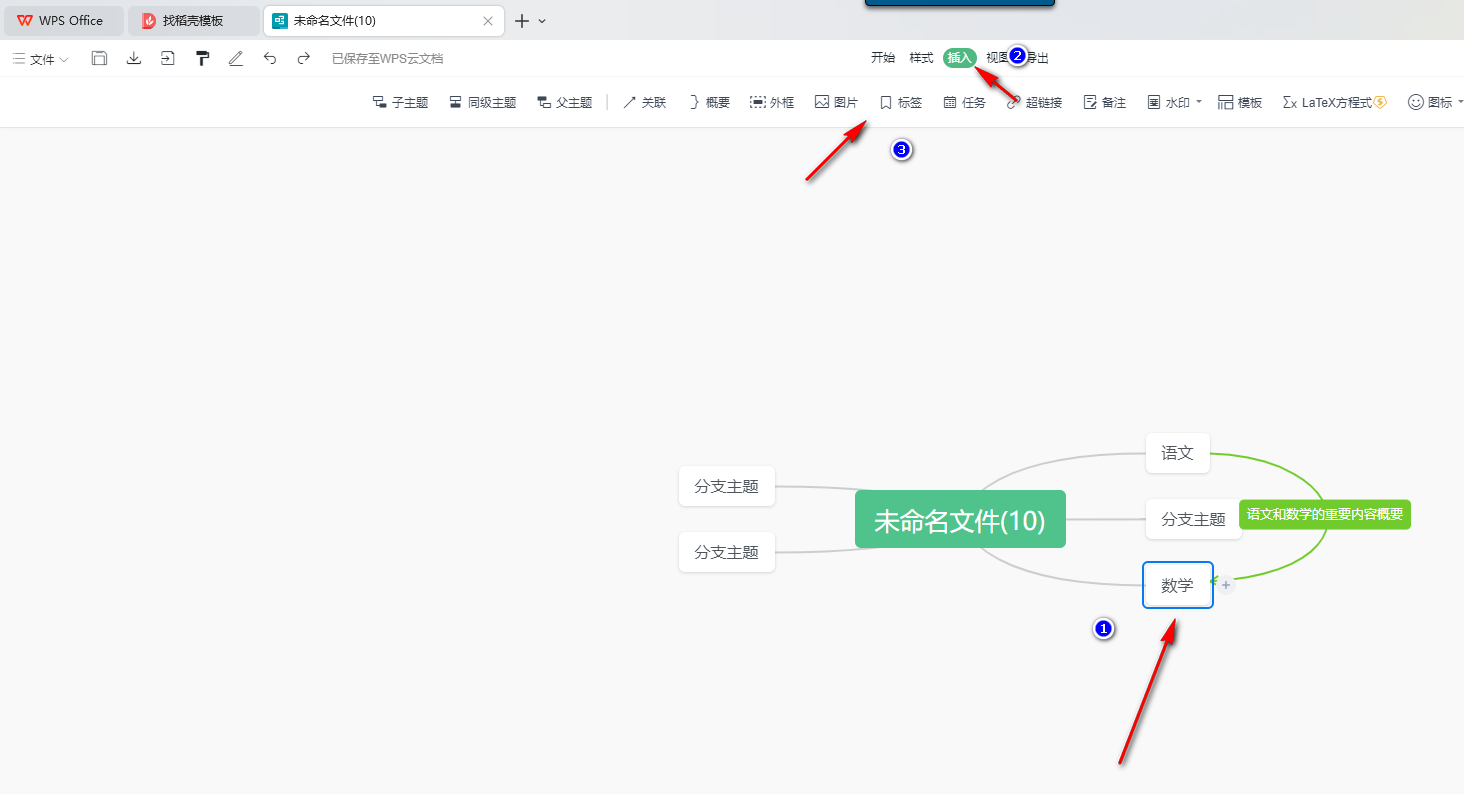Undo the last action
This screenshot has height=794, width=1464.
pos(270,58)
